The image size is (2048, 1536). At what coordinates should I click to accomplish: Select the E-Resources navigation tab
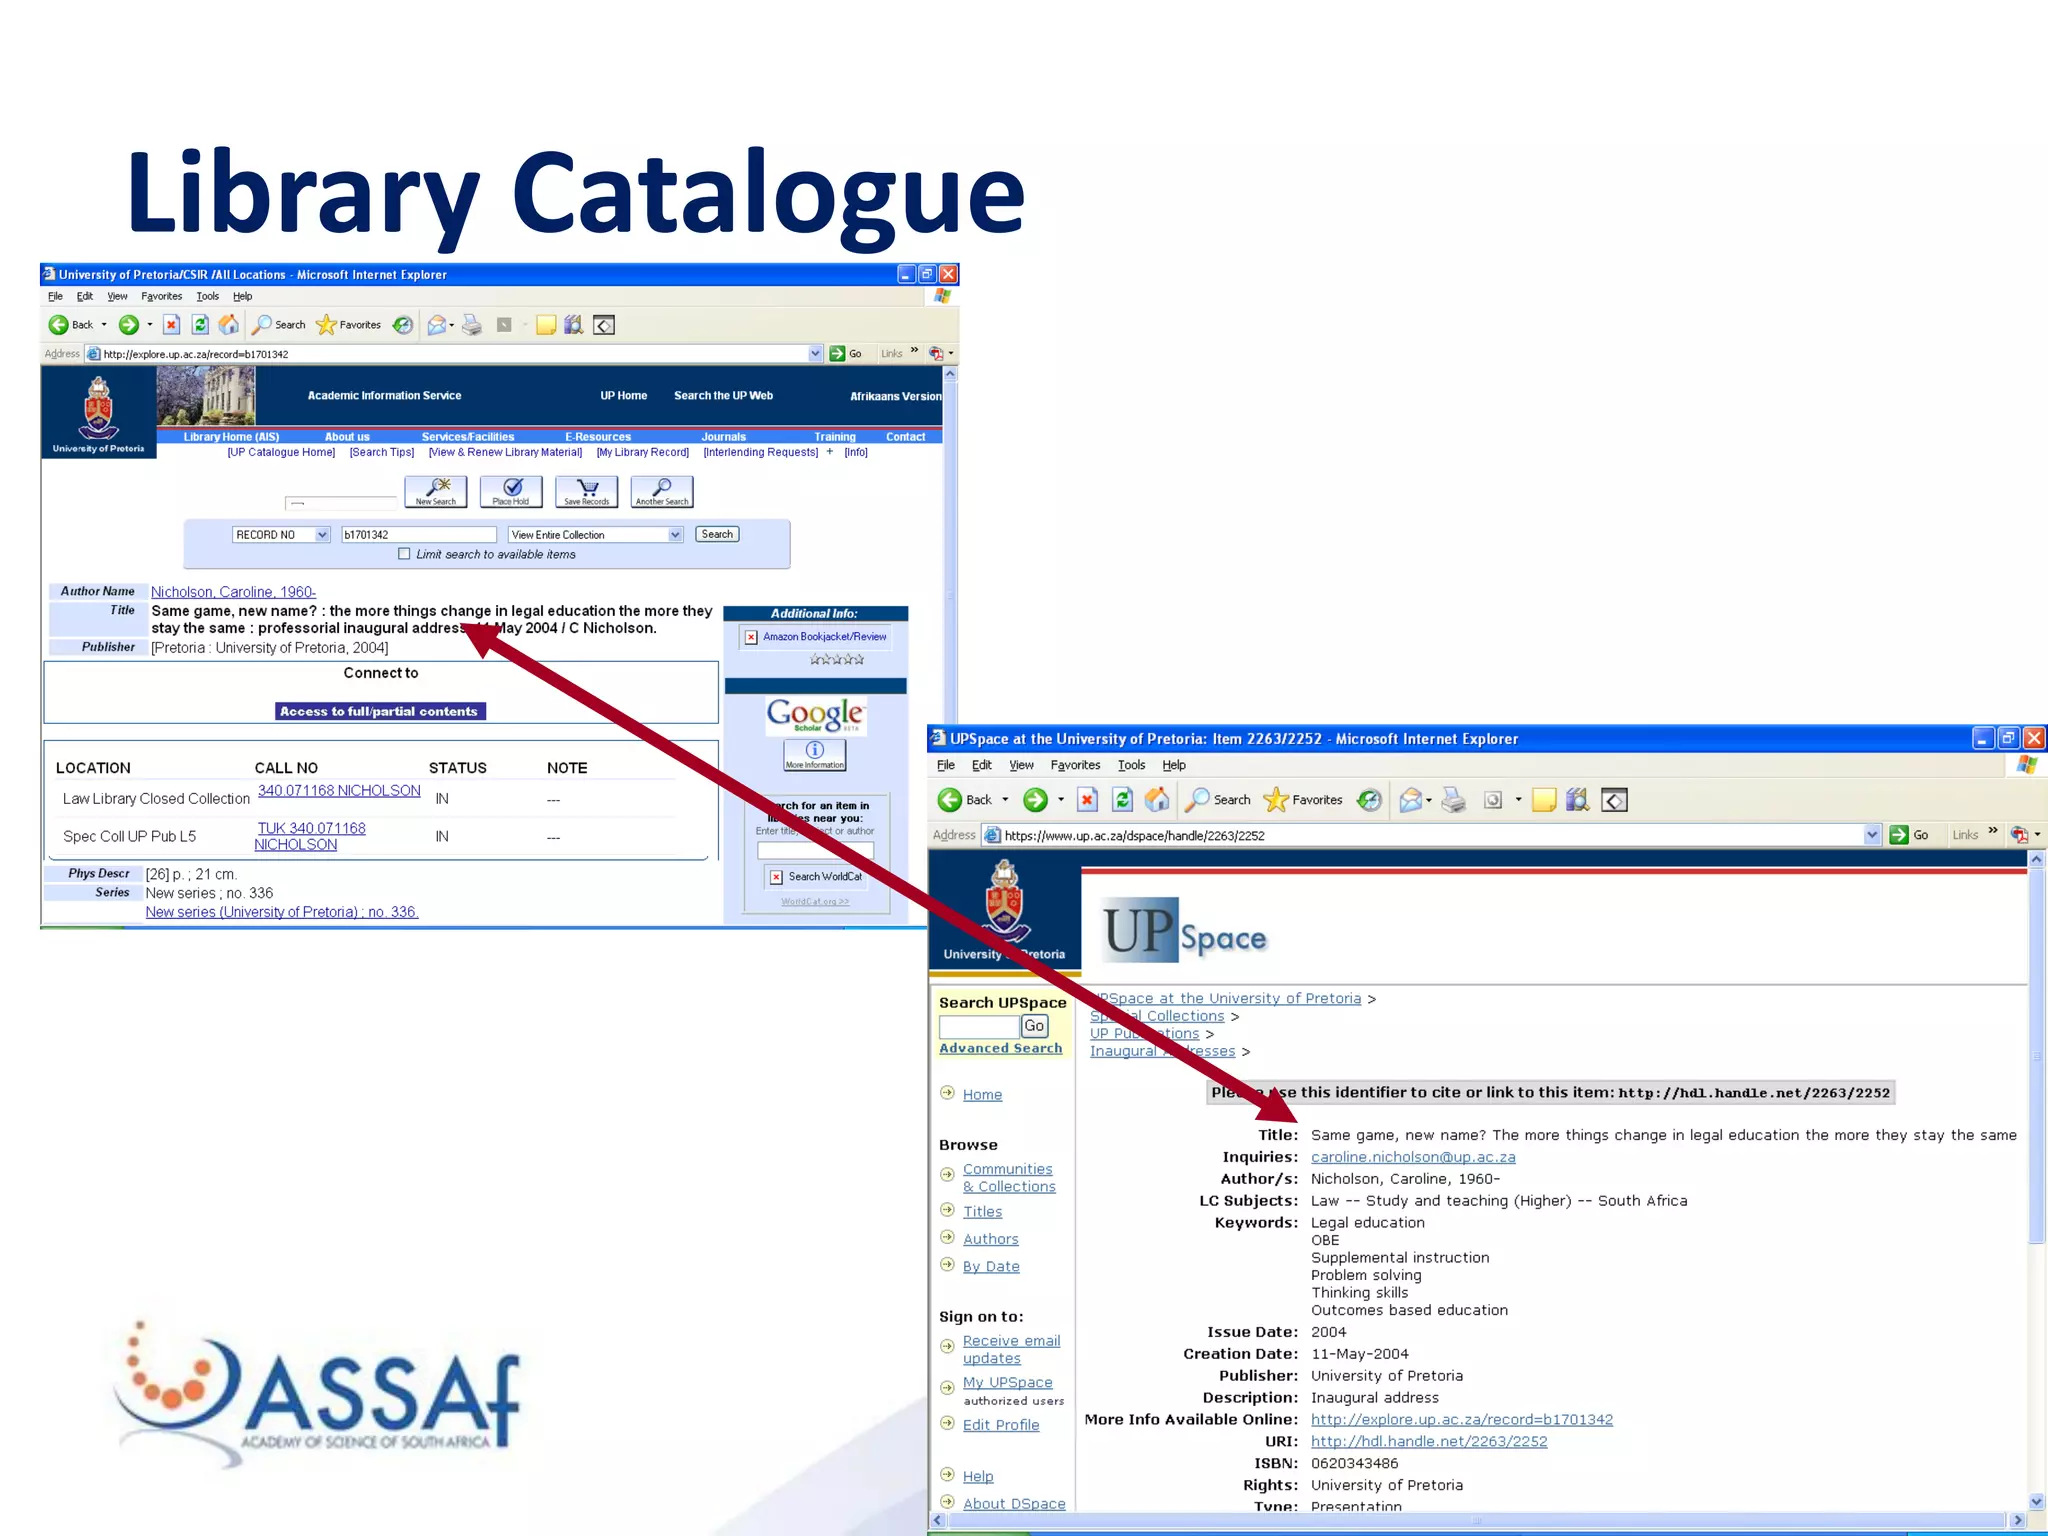[x=598, y=437]
